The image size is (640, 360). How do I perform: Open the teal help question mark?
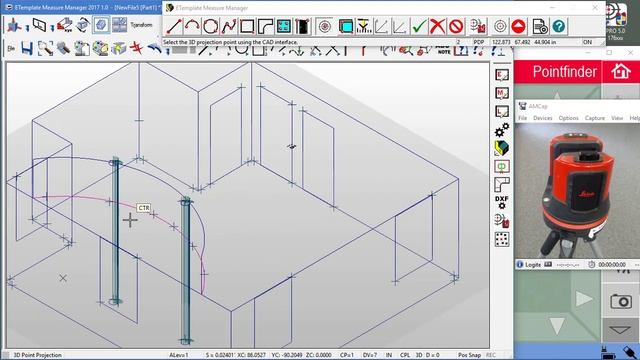[559, 27]
